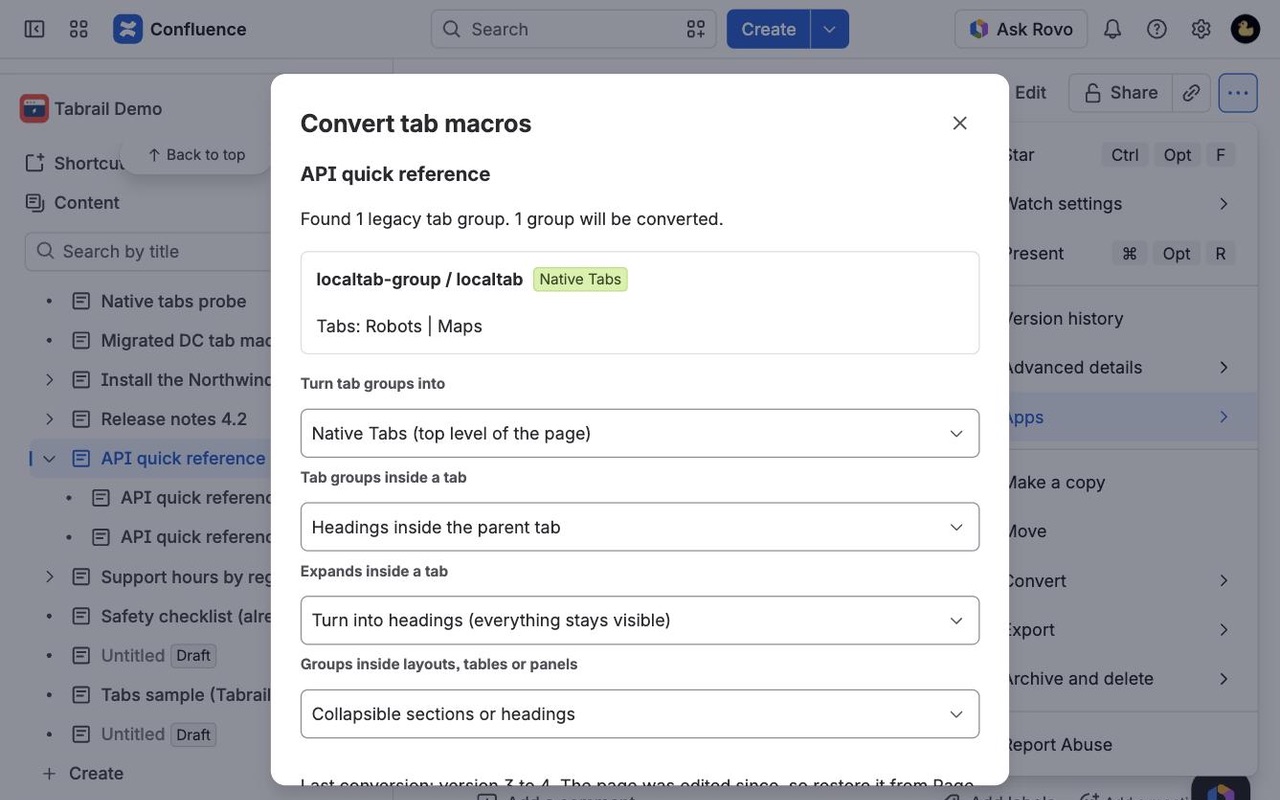
Task: Close the Convert tab macros dialog
Action: pos(960,123)
